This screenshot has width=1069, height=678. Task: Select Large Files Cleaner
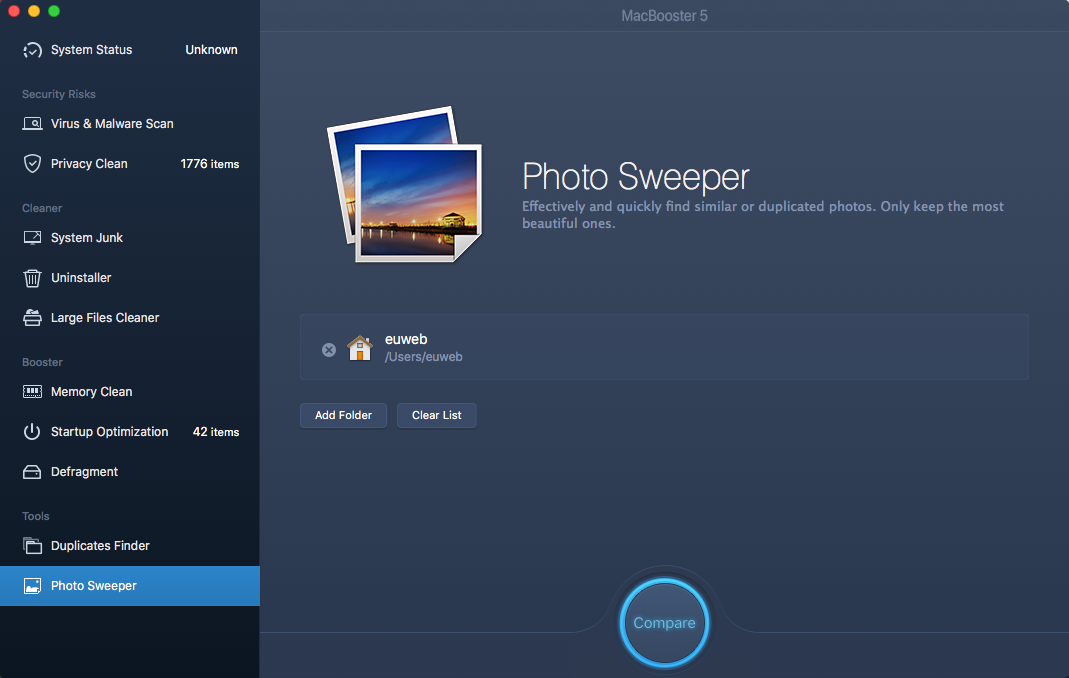[130, 318]
